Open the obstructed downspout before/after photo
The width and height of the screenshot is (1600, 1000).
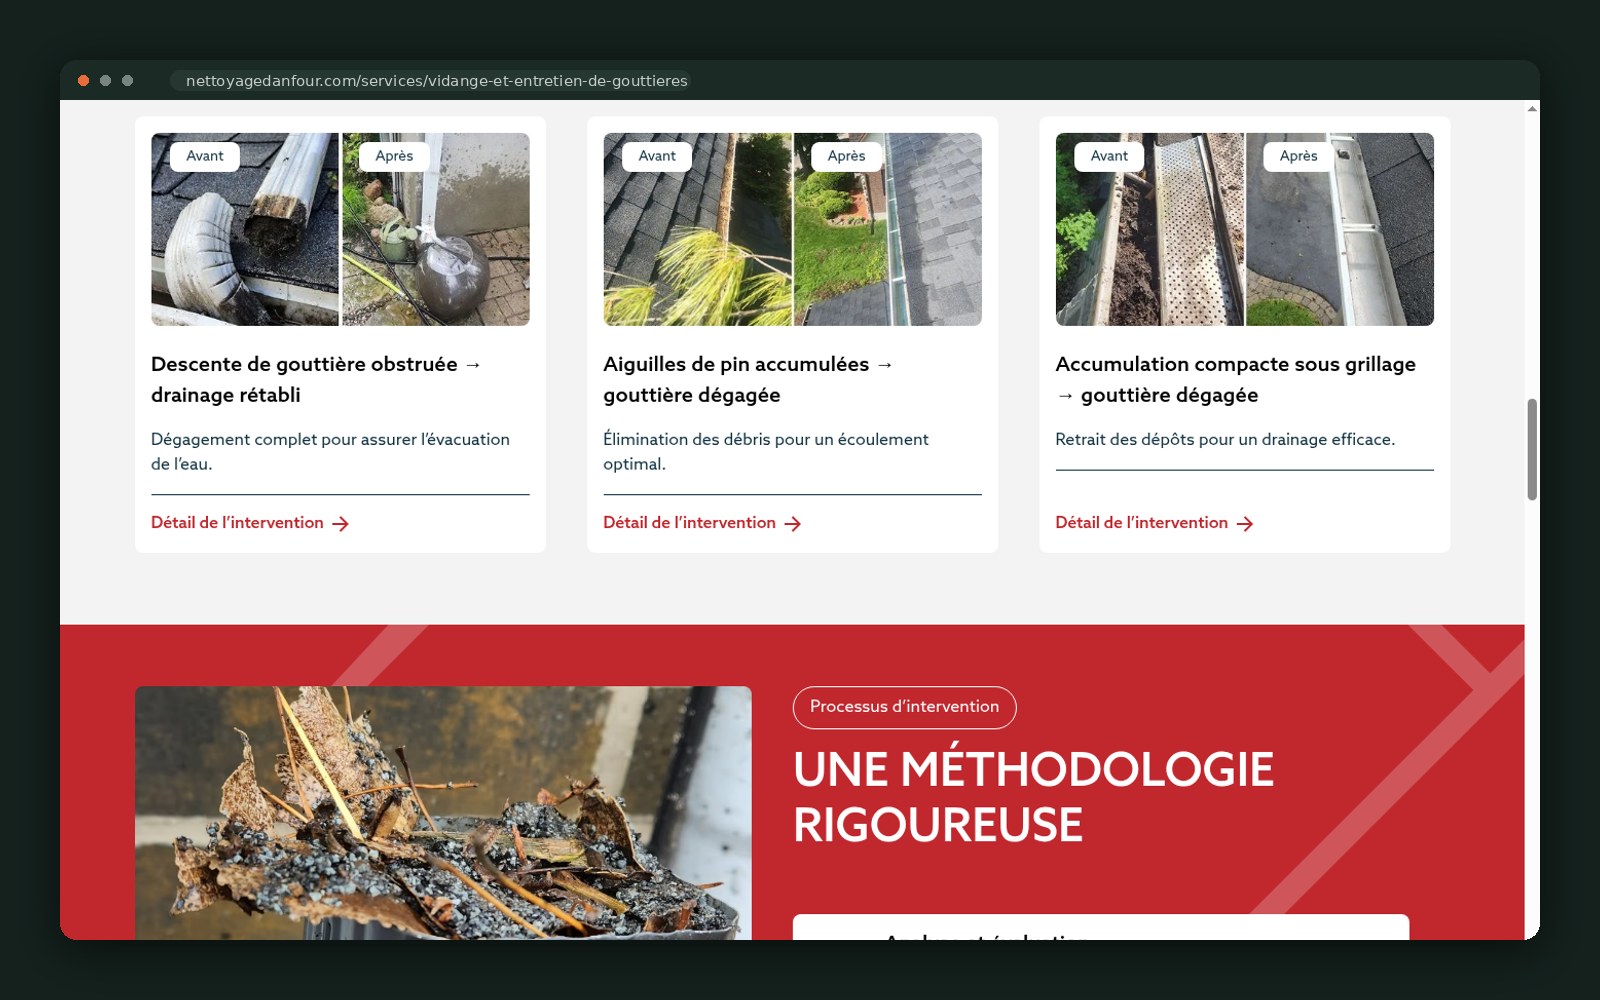[x=340, y=229]
